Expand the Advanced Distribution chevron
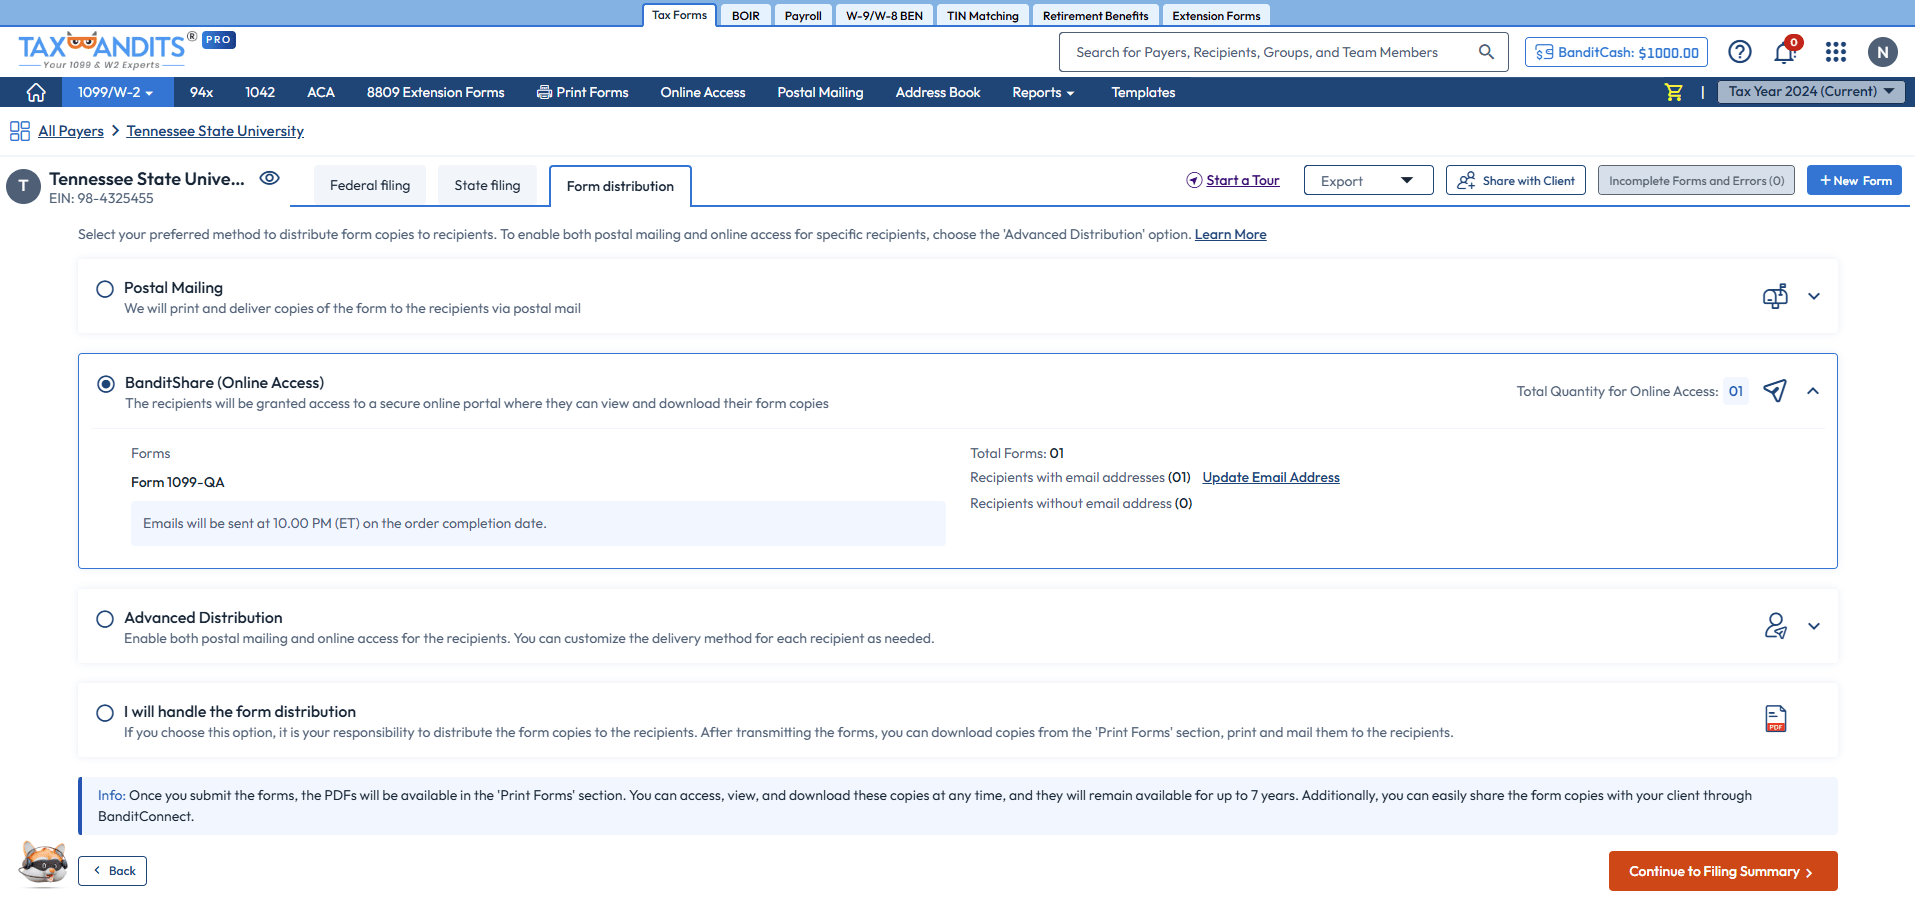 1814,626
